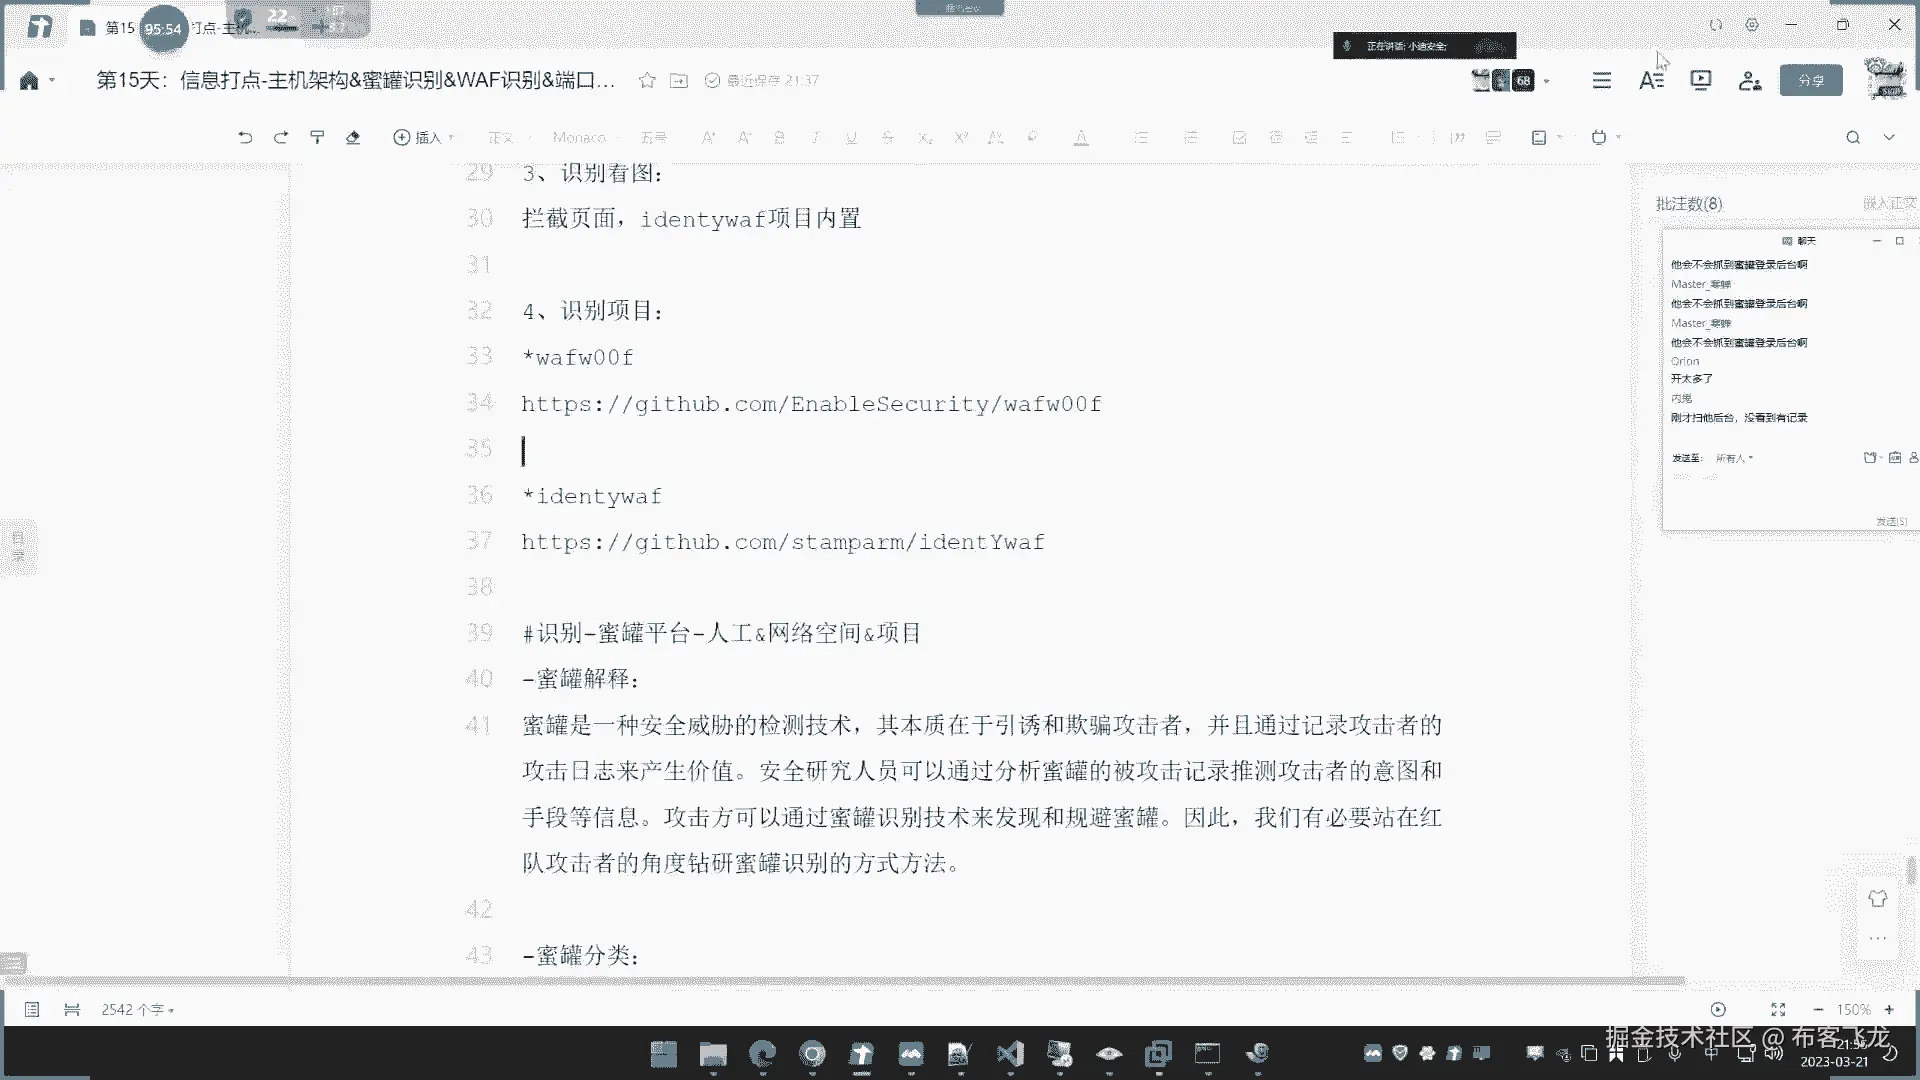Viewport: 1920px width, 1080px height.
Task: Open the wafw00f GitHub link
Action: tap(811, 404)
